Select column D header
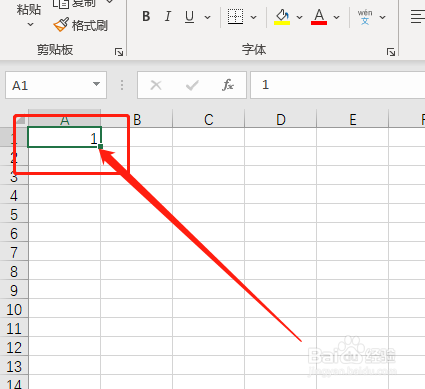 [281, 119]
